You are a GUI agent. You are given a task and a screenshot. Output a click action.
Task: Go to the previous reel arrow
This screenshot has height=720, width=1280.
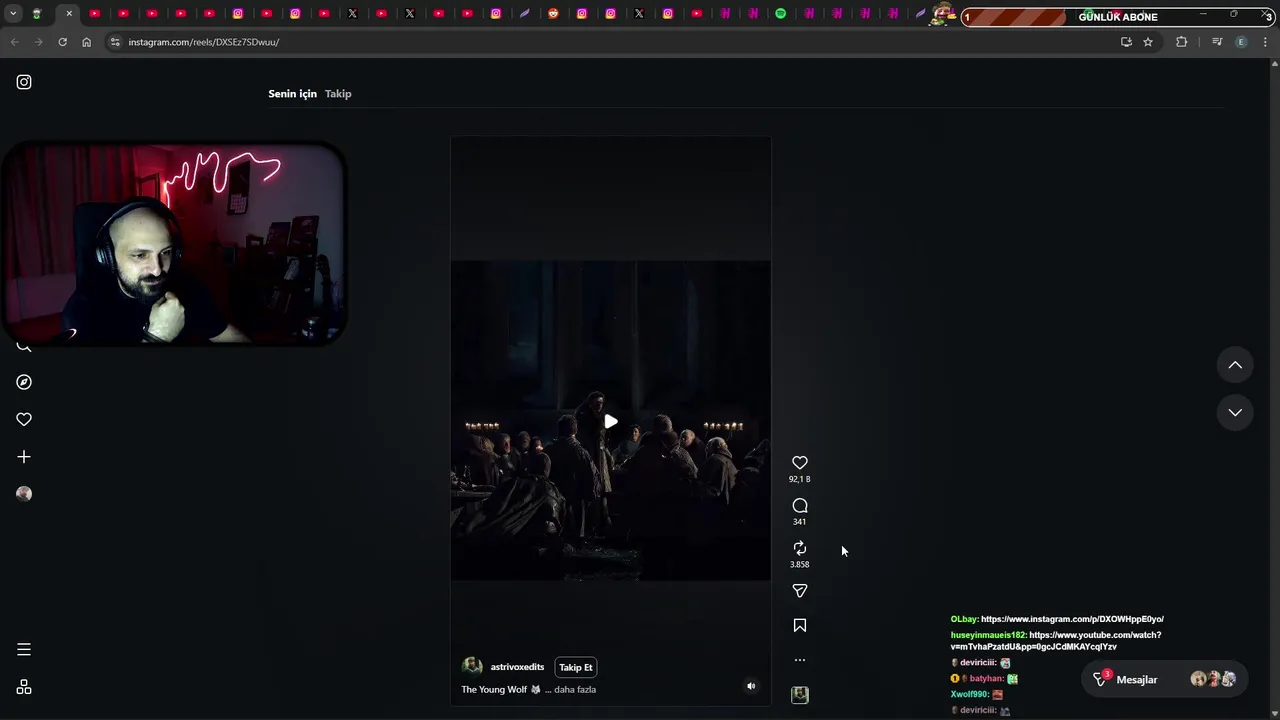coord(1235,366)
